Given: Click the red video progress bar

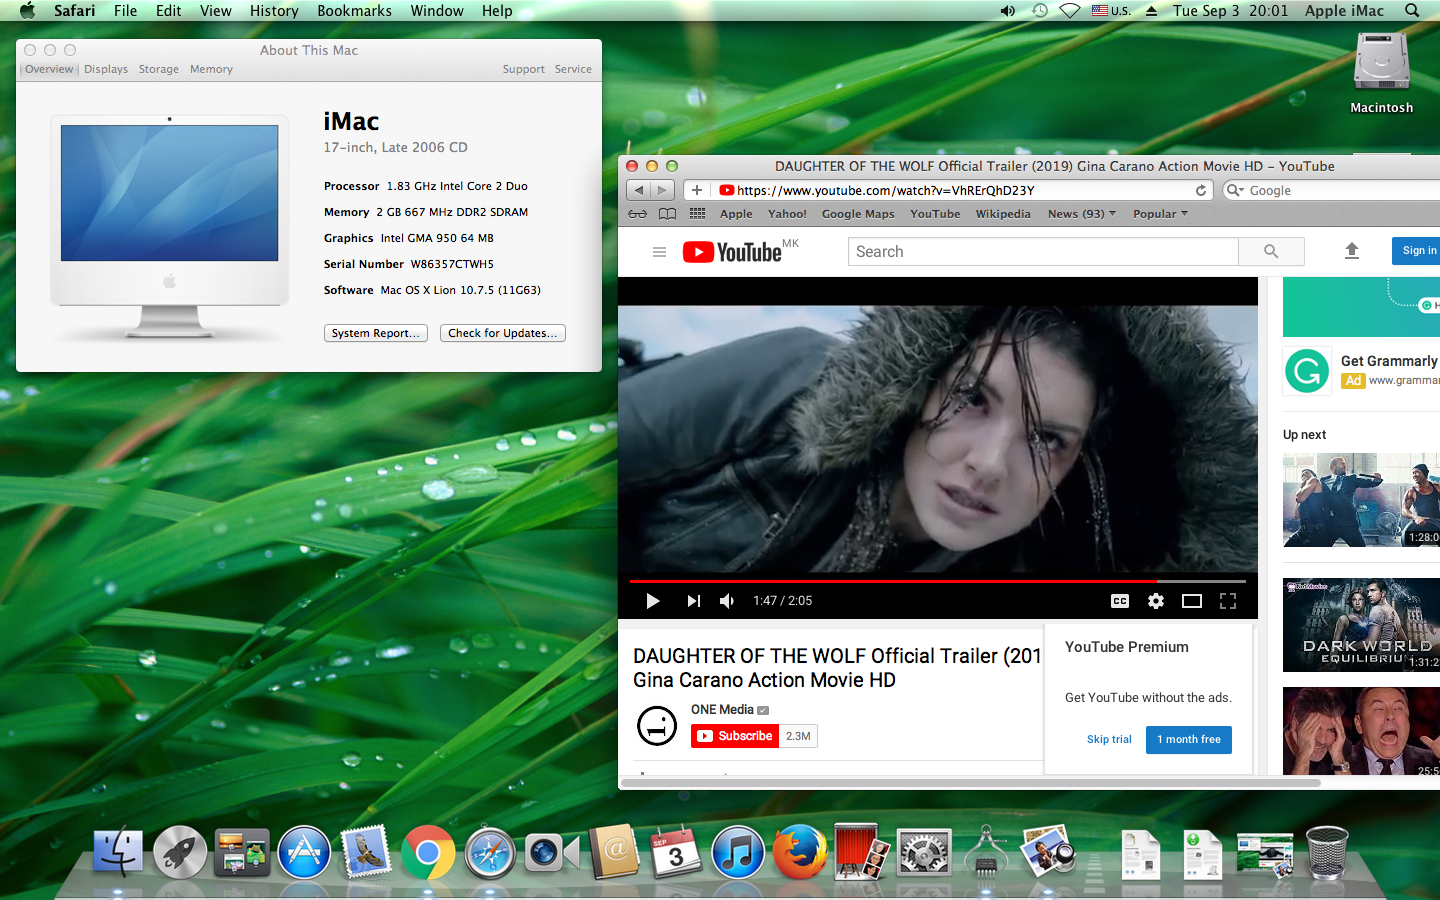Looking at the screenshot, I should click(x=893, y=581).
